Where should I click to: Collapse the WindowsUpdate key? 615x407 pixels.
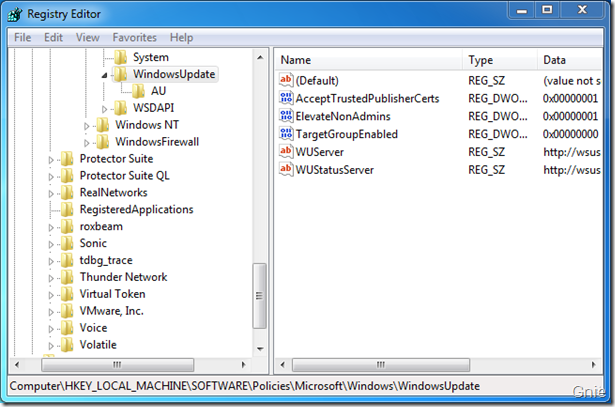[x=104, y=75]
